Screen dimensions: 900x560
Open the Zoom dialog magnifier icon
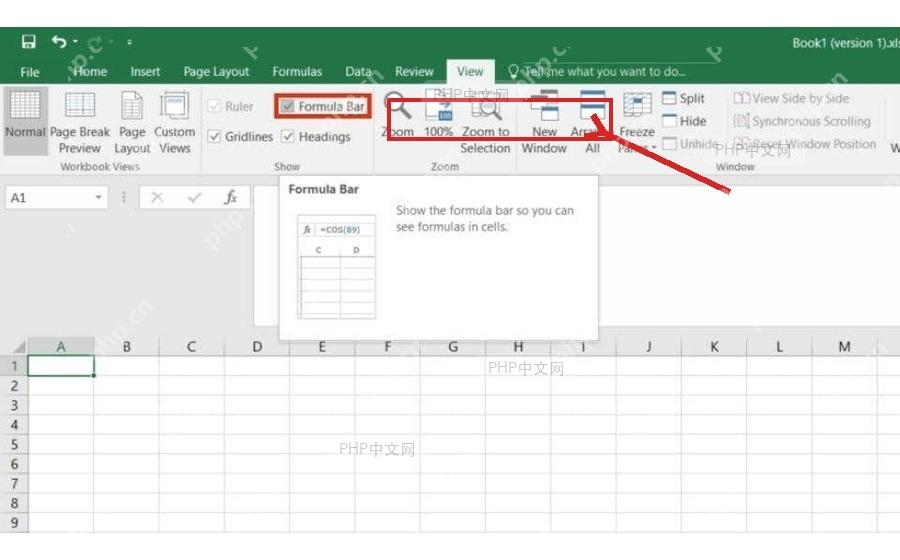[397, 106]
